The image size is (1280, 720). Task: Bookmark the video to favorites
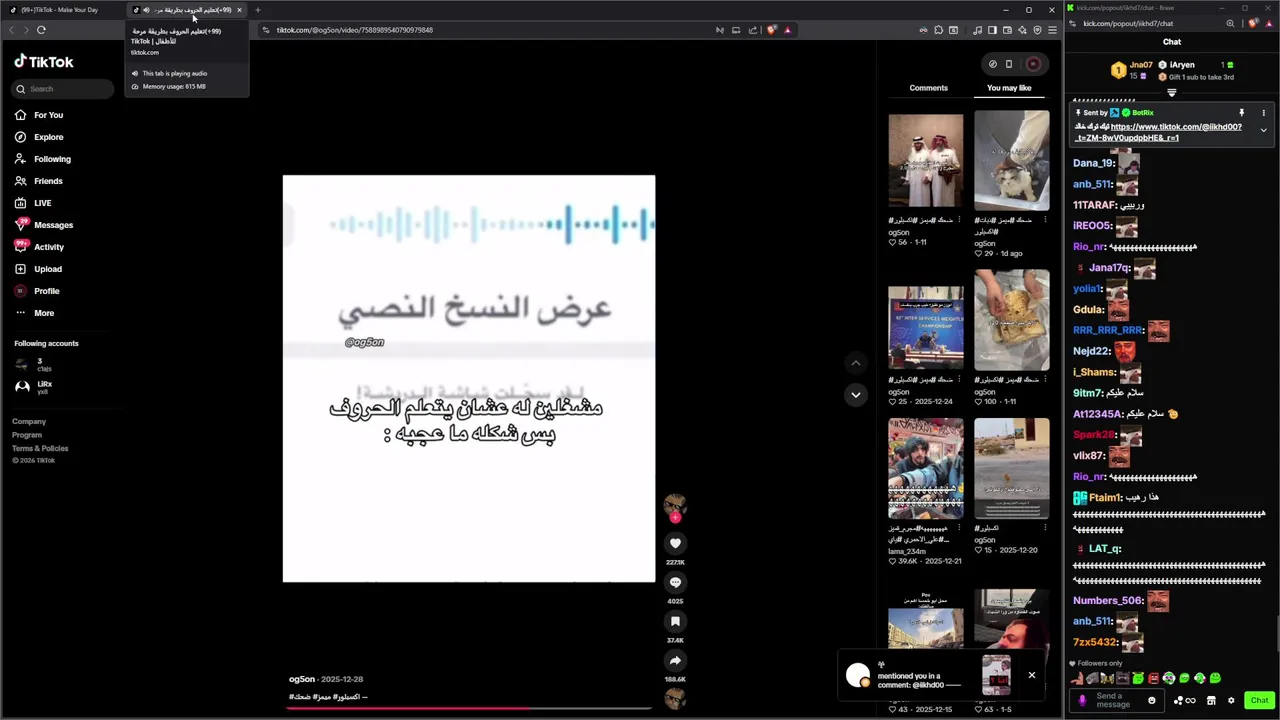coord(675,621)
